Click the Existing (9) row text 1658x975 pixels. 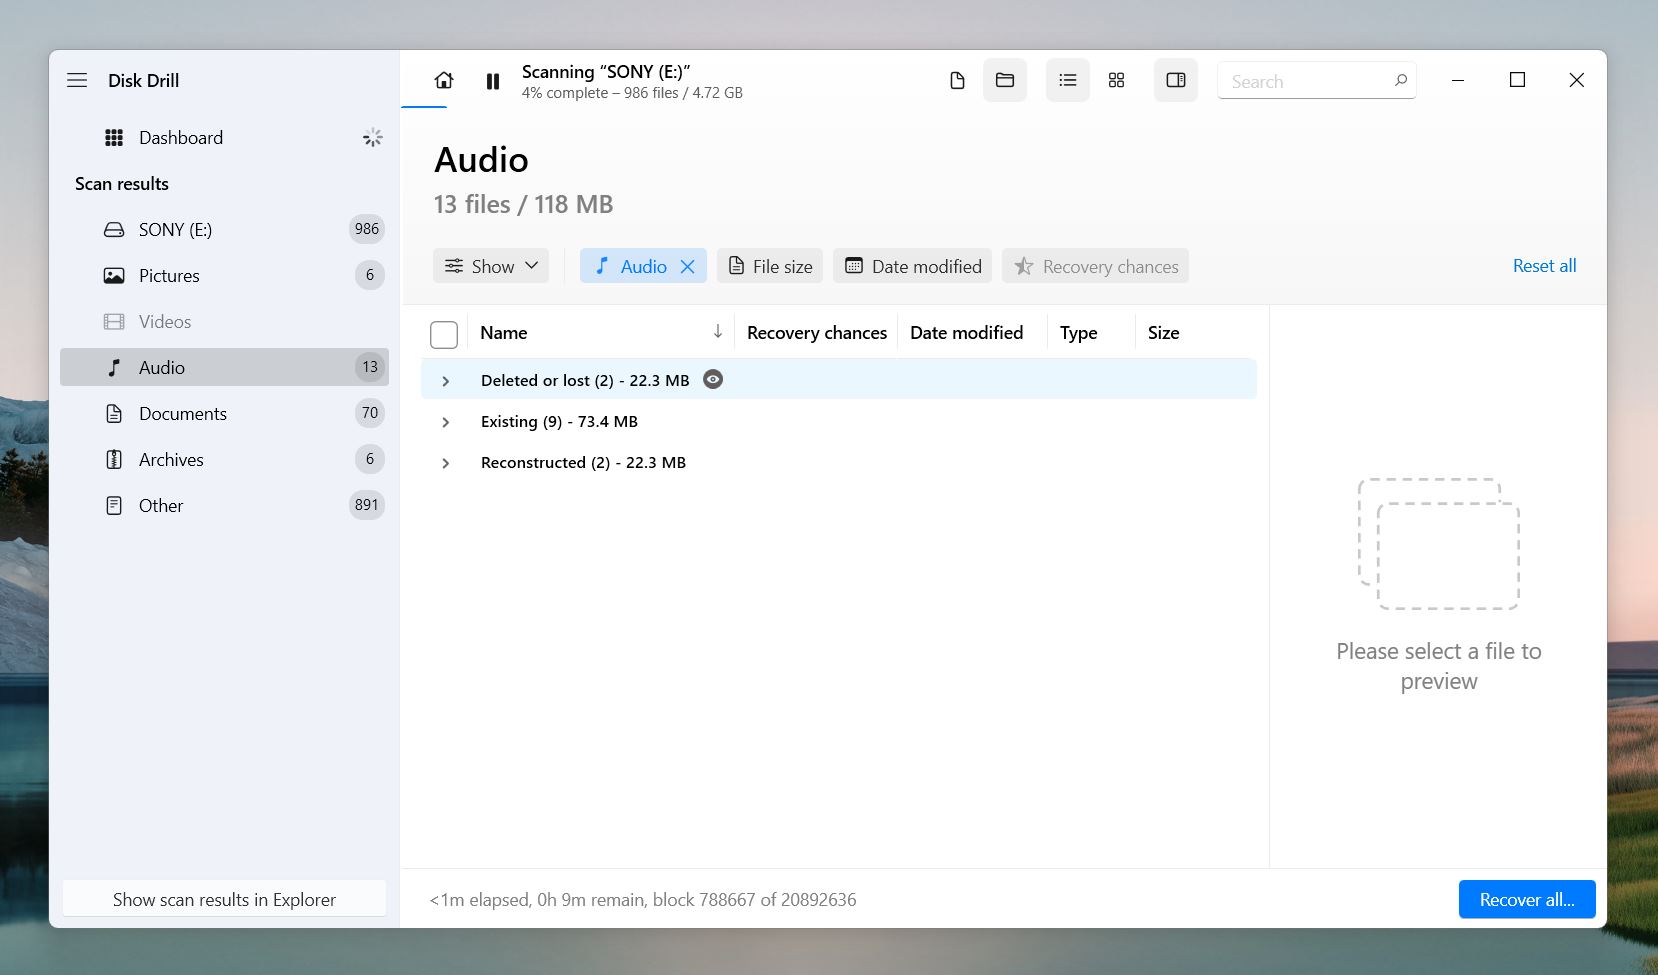pos(559,421)
